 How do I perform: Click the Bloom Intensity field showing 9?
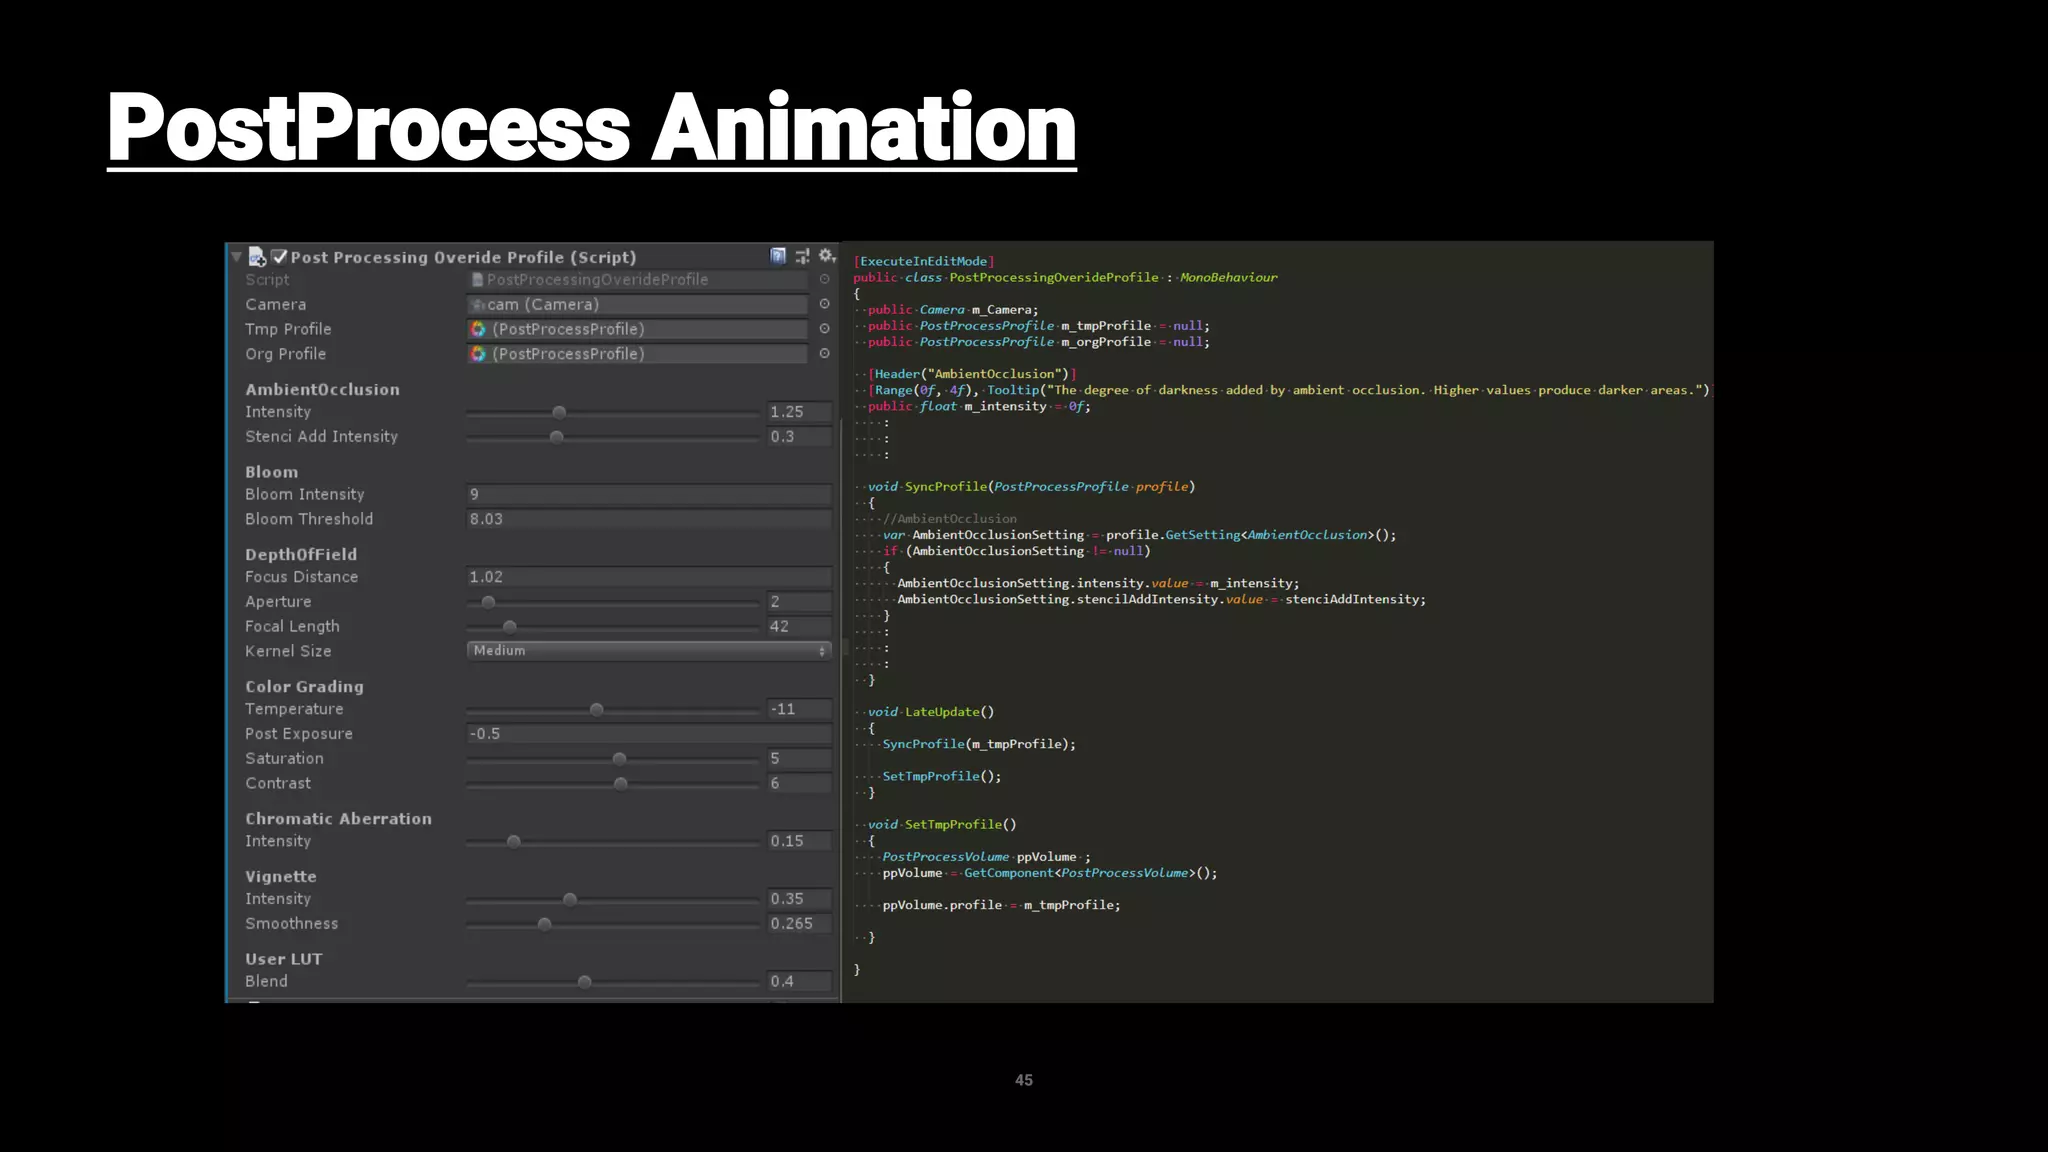649,494
